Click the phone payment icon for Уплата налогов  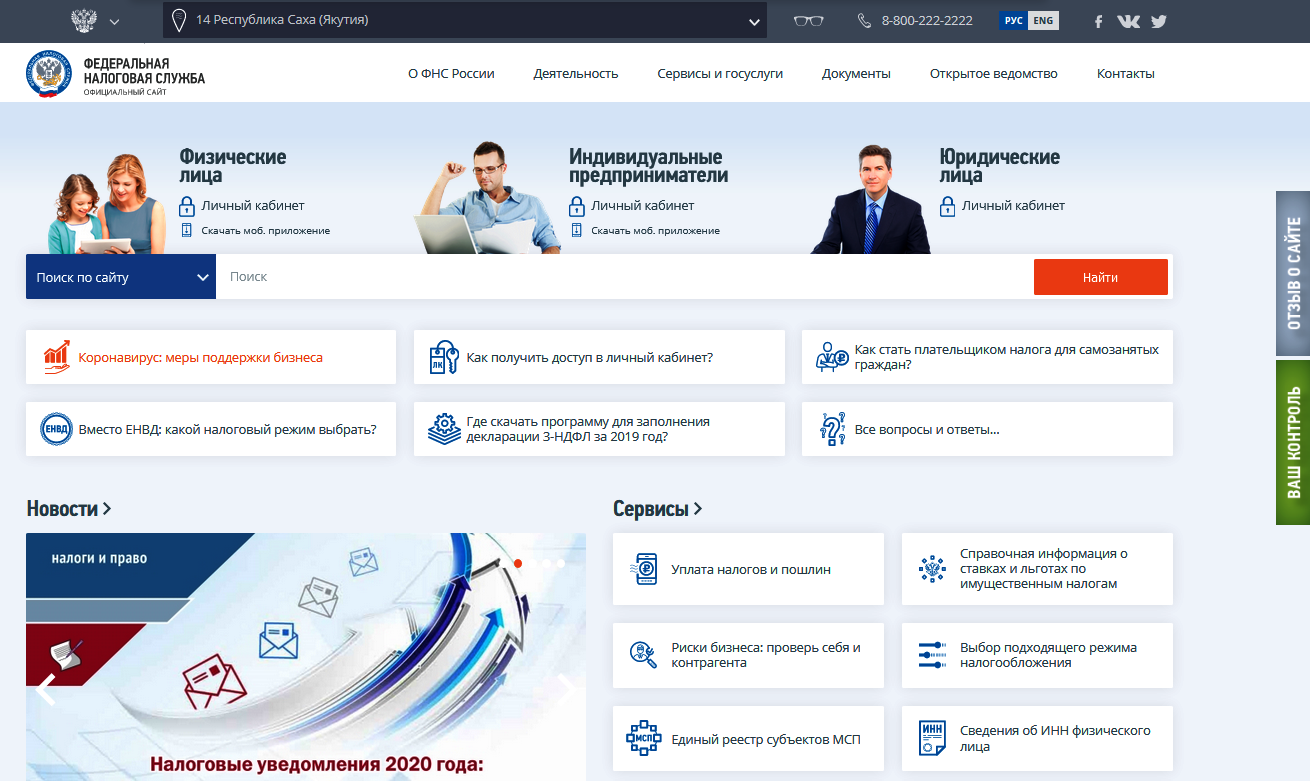(645, 569)
